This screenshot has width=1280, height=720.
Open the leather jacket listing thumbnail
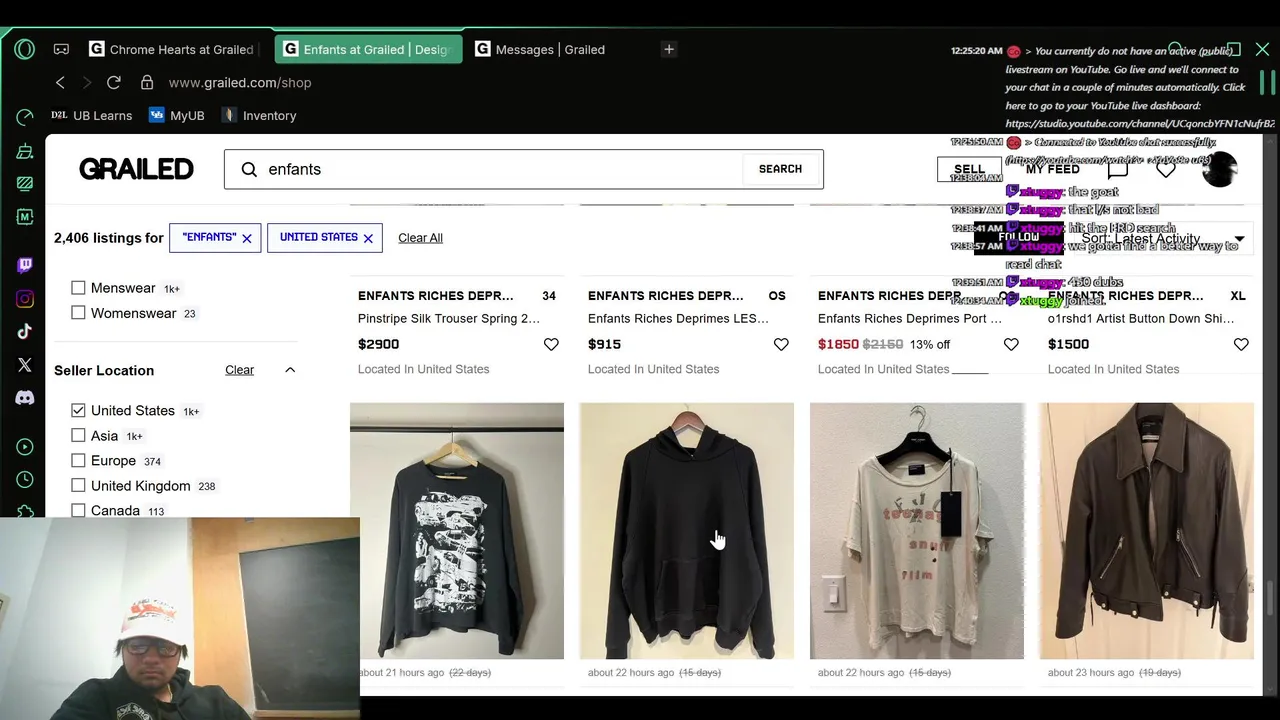[1147, 531]
